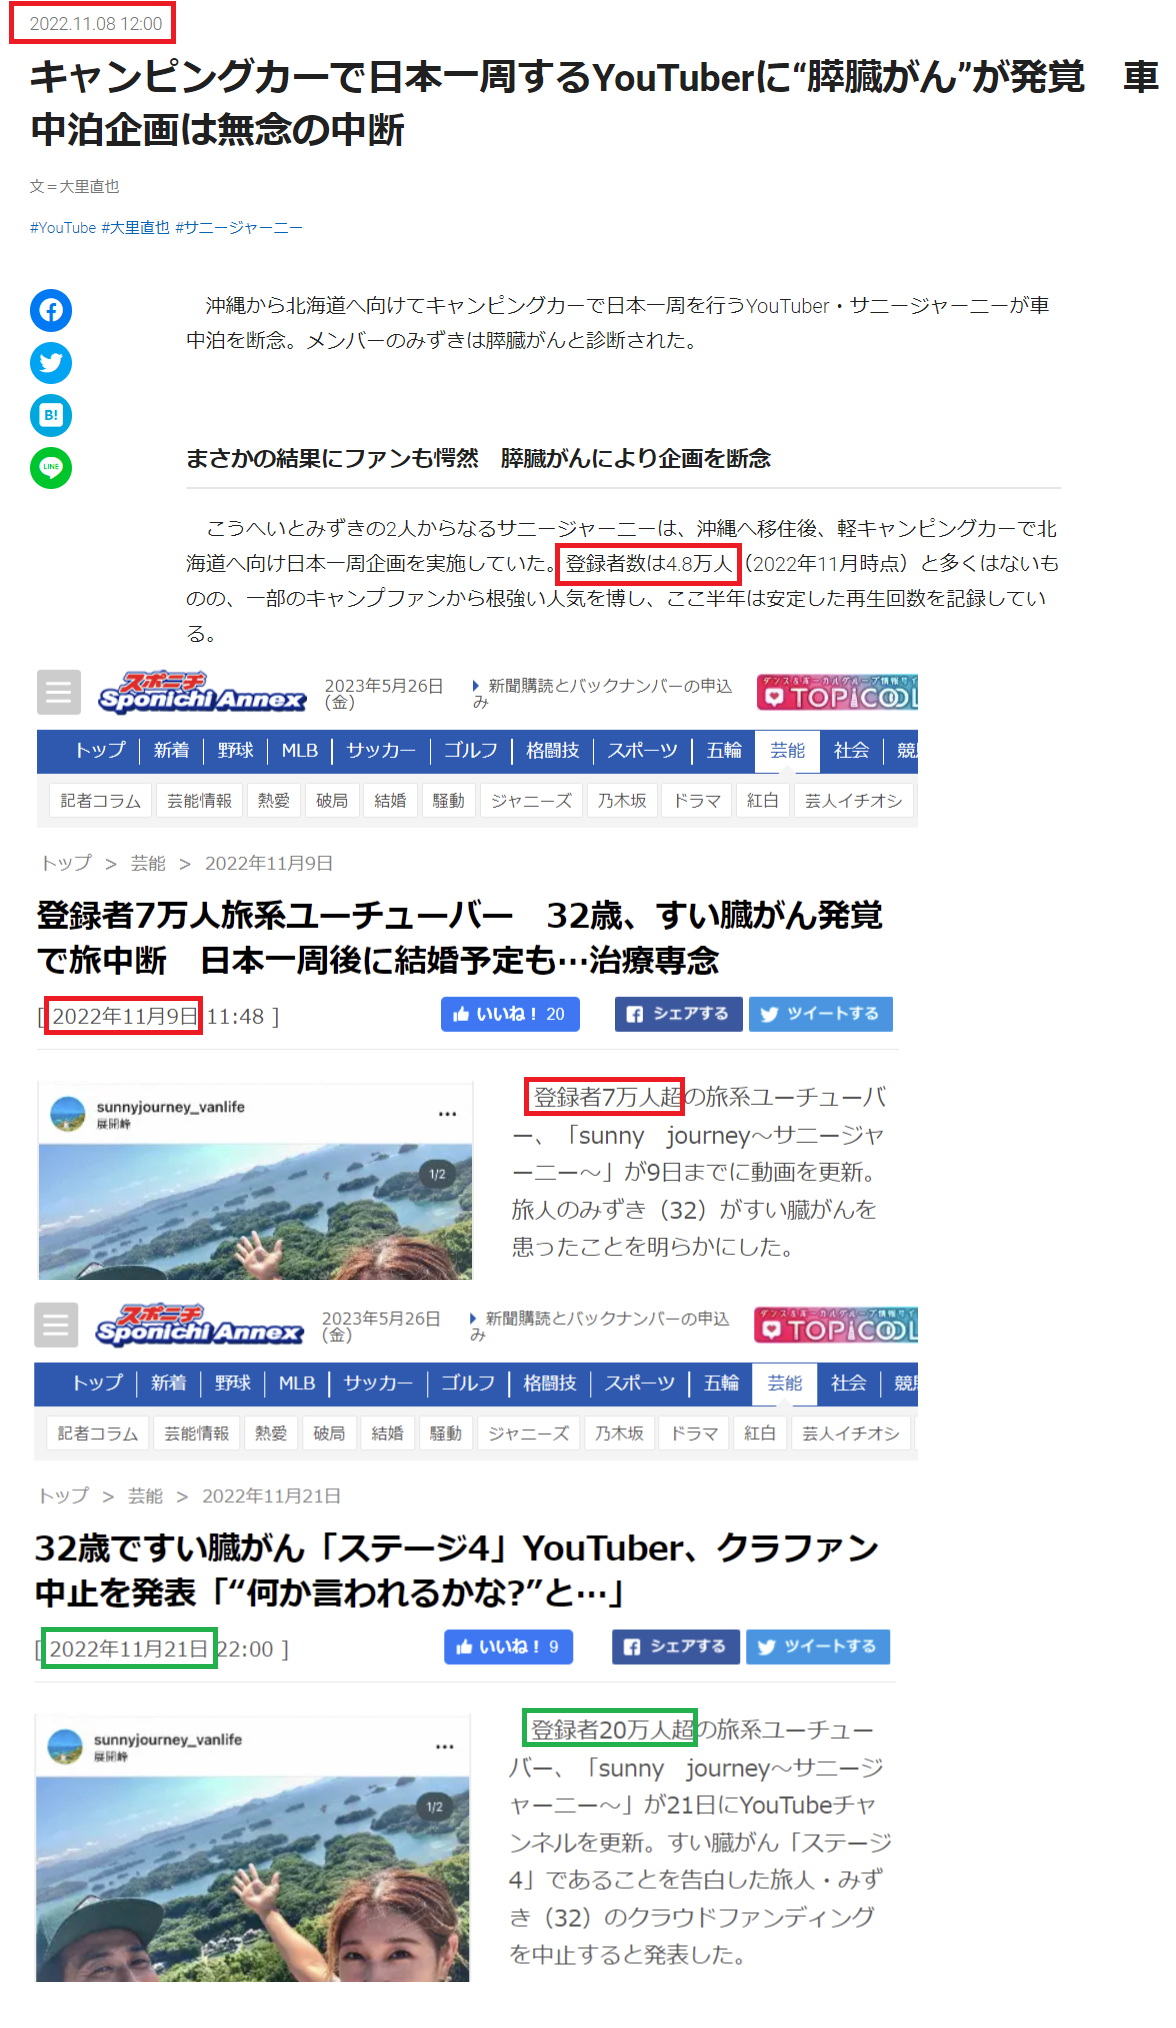
Task: Open 新聞購読とバックナンバーの申込み on the November 9 page
Action: (x=602, y=693)
